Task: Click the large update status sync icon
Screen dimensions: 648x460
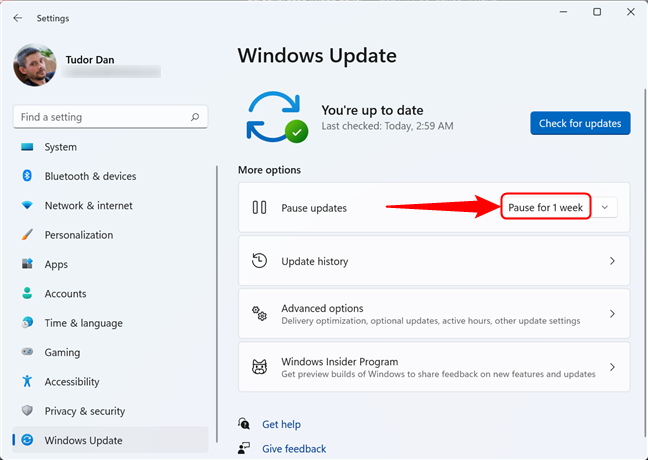Action: click(277, 117)
